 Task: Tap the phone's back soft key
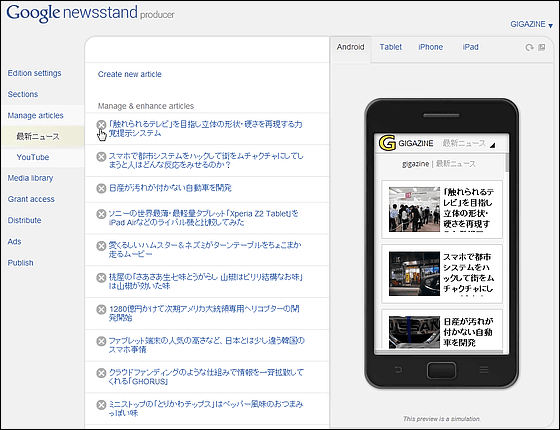pyautogui.click(x=398, y=369)
